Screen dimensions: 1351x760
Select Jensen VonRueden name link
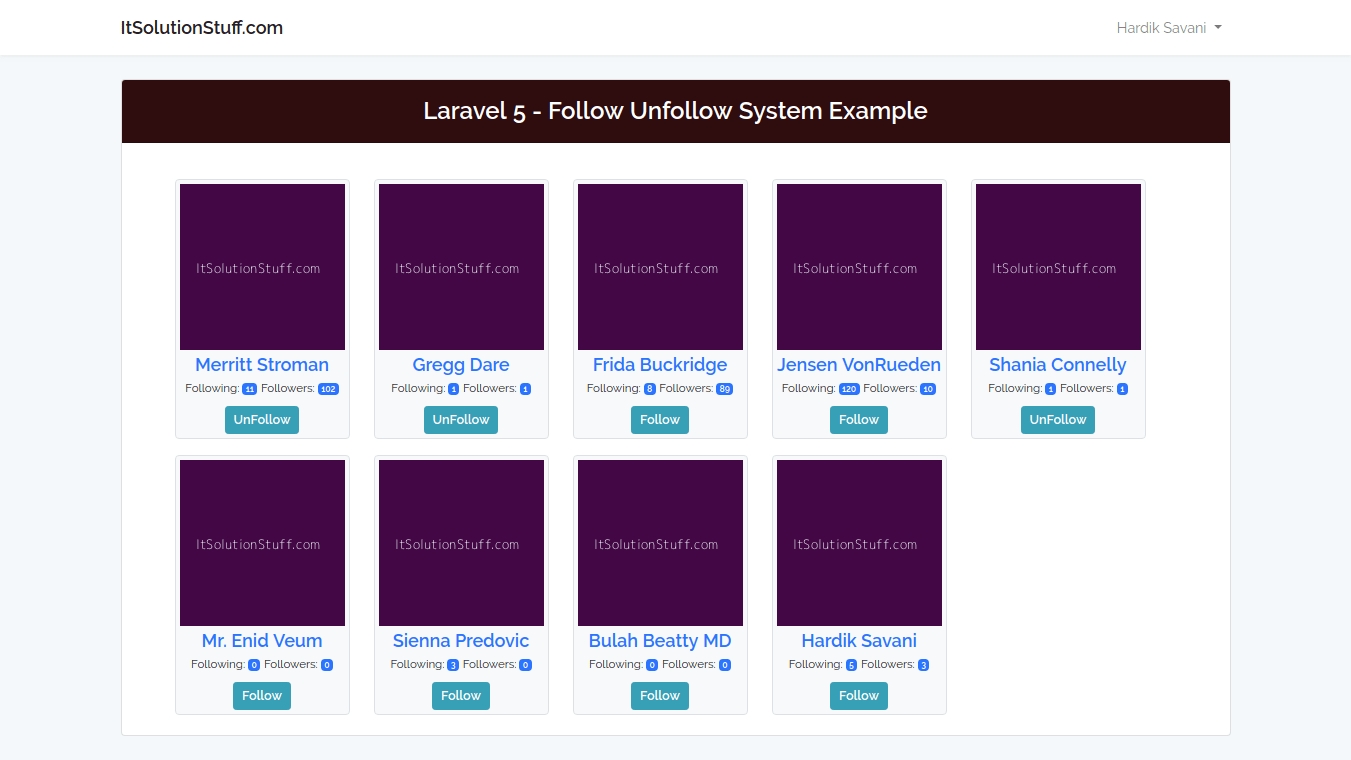[859, 365]
